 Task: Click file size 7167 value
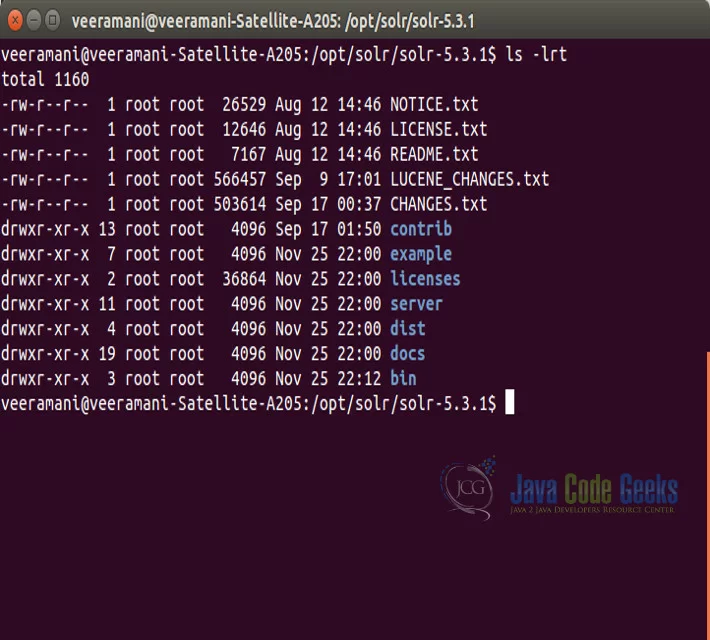tap(249, 154)
